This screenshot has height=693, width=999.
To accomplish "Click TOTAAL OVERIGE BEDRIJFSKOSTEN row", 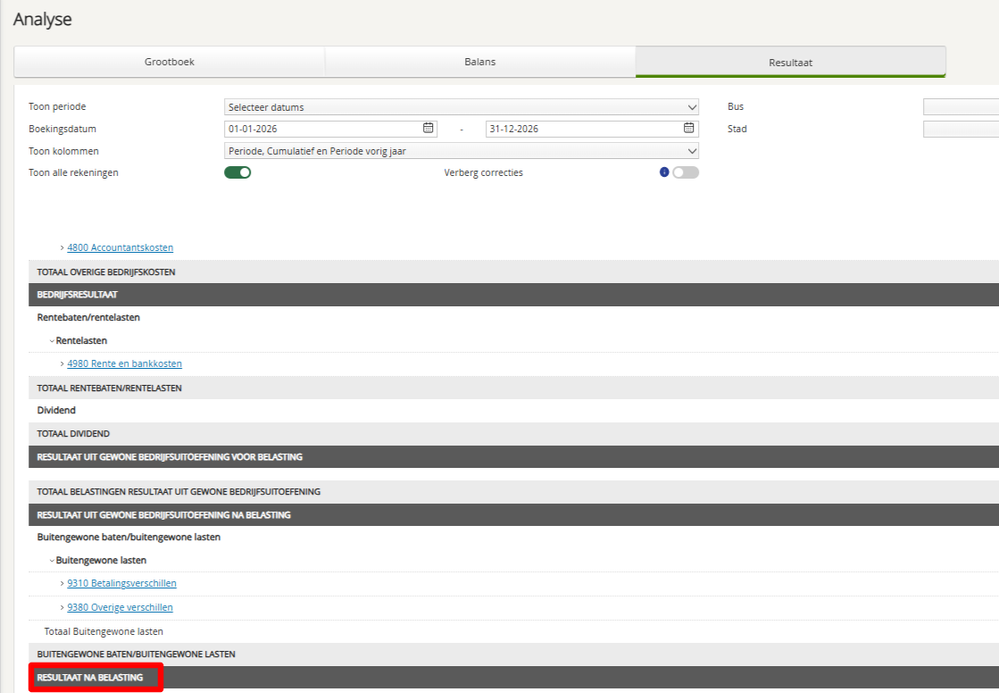I will (x=514, y=272).
